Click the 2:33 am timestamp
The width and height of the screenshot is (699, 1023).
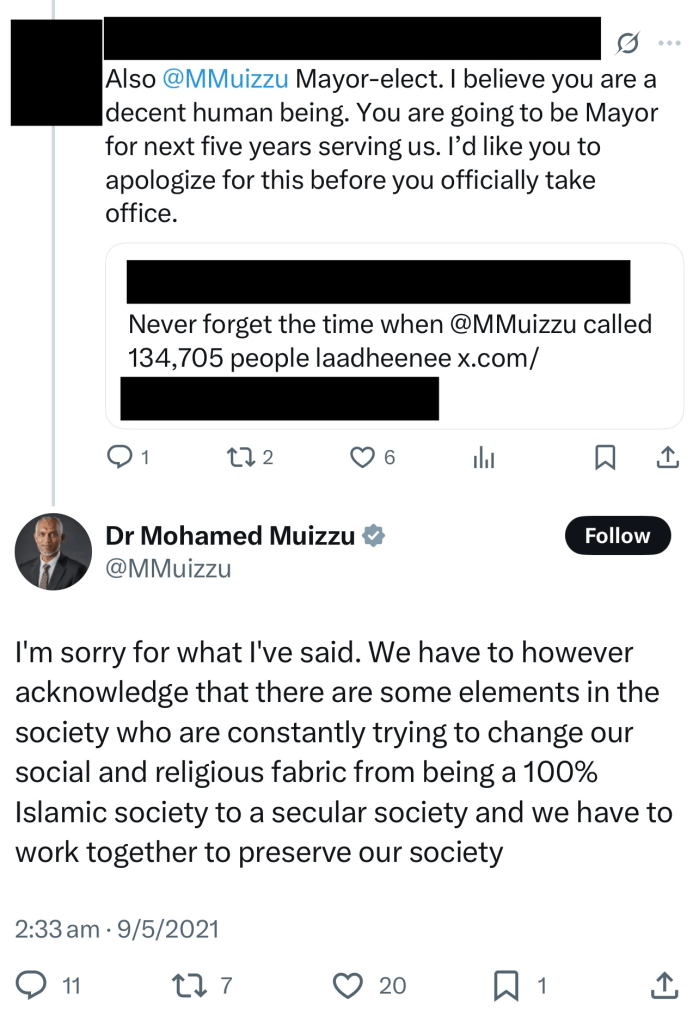click(x=116, y=929)
